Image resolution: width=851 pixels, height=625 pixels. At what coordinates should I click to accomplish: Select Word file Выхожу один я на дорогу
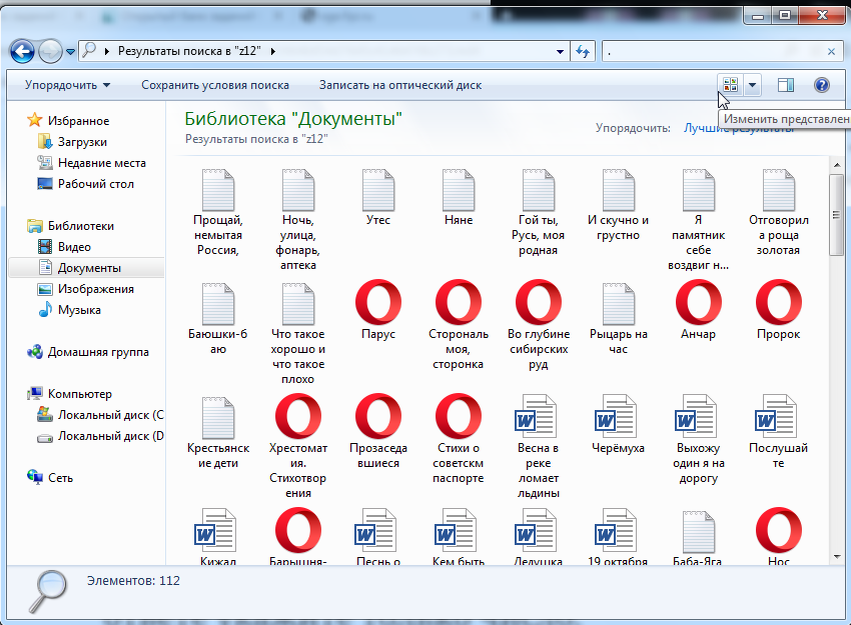tap(698, 439)
